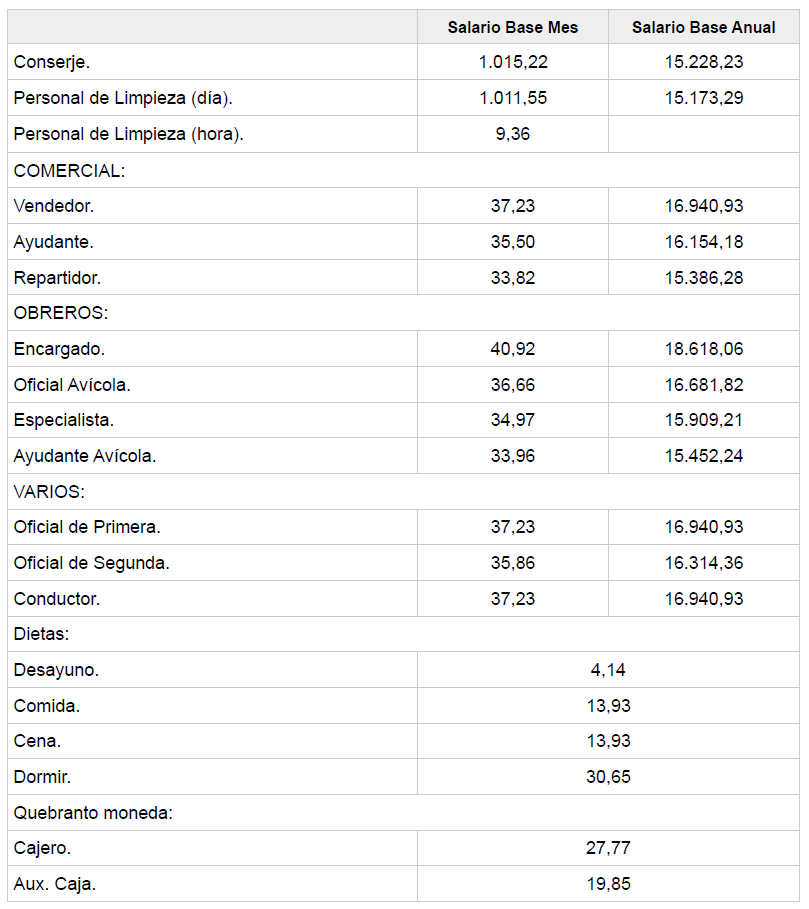Select Repartidor base value 33,82

pyautogui.click(x=513, y=277)
